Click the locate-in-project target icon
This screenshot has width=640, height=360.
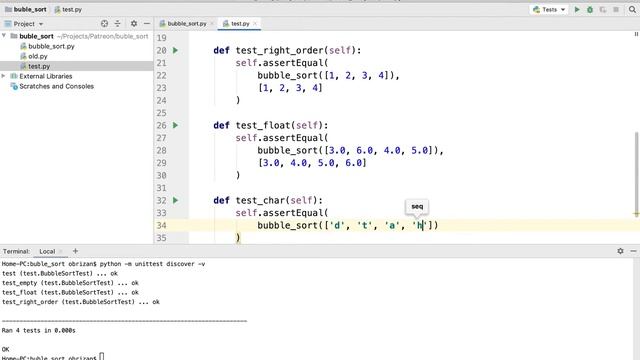pyautogui.click(x=104, y=24)
